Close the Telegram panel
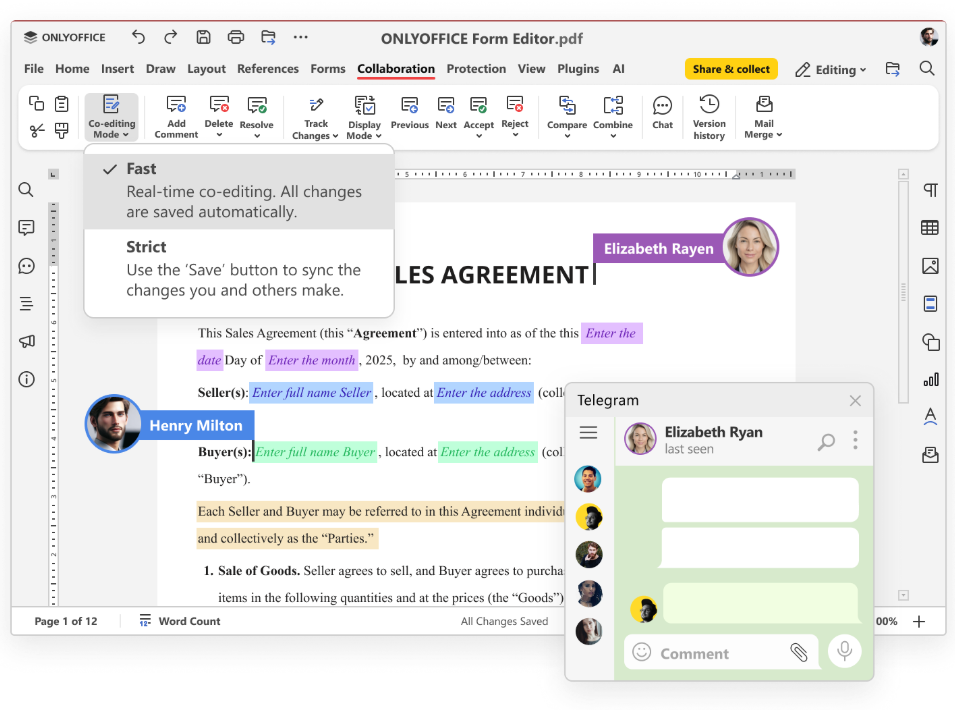 pos(855,400)
